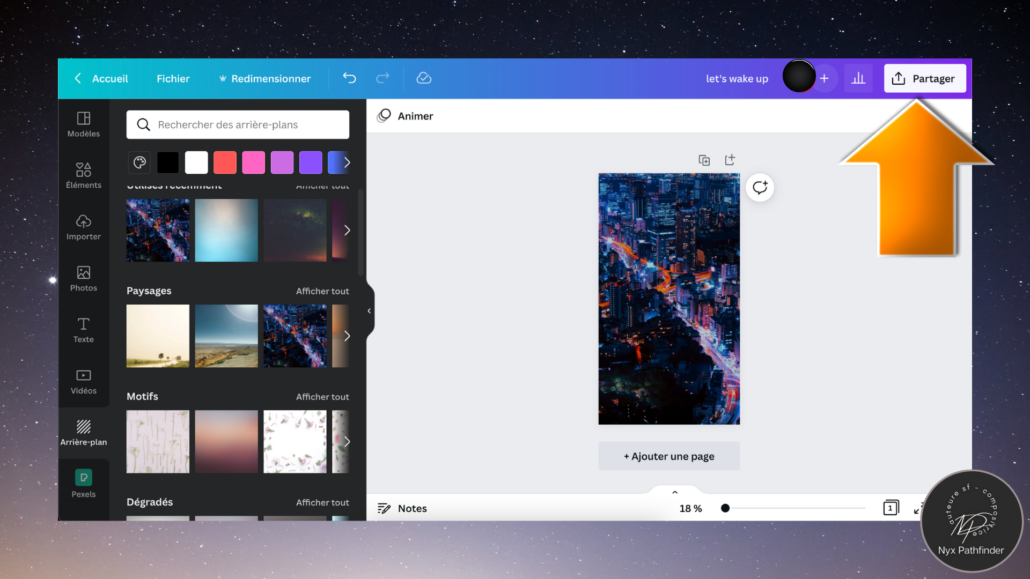This screenshot has height=579, width=1030.
Task: Show all Dégradés backgrounds
Action: pos(322,502)
